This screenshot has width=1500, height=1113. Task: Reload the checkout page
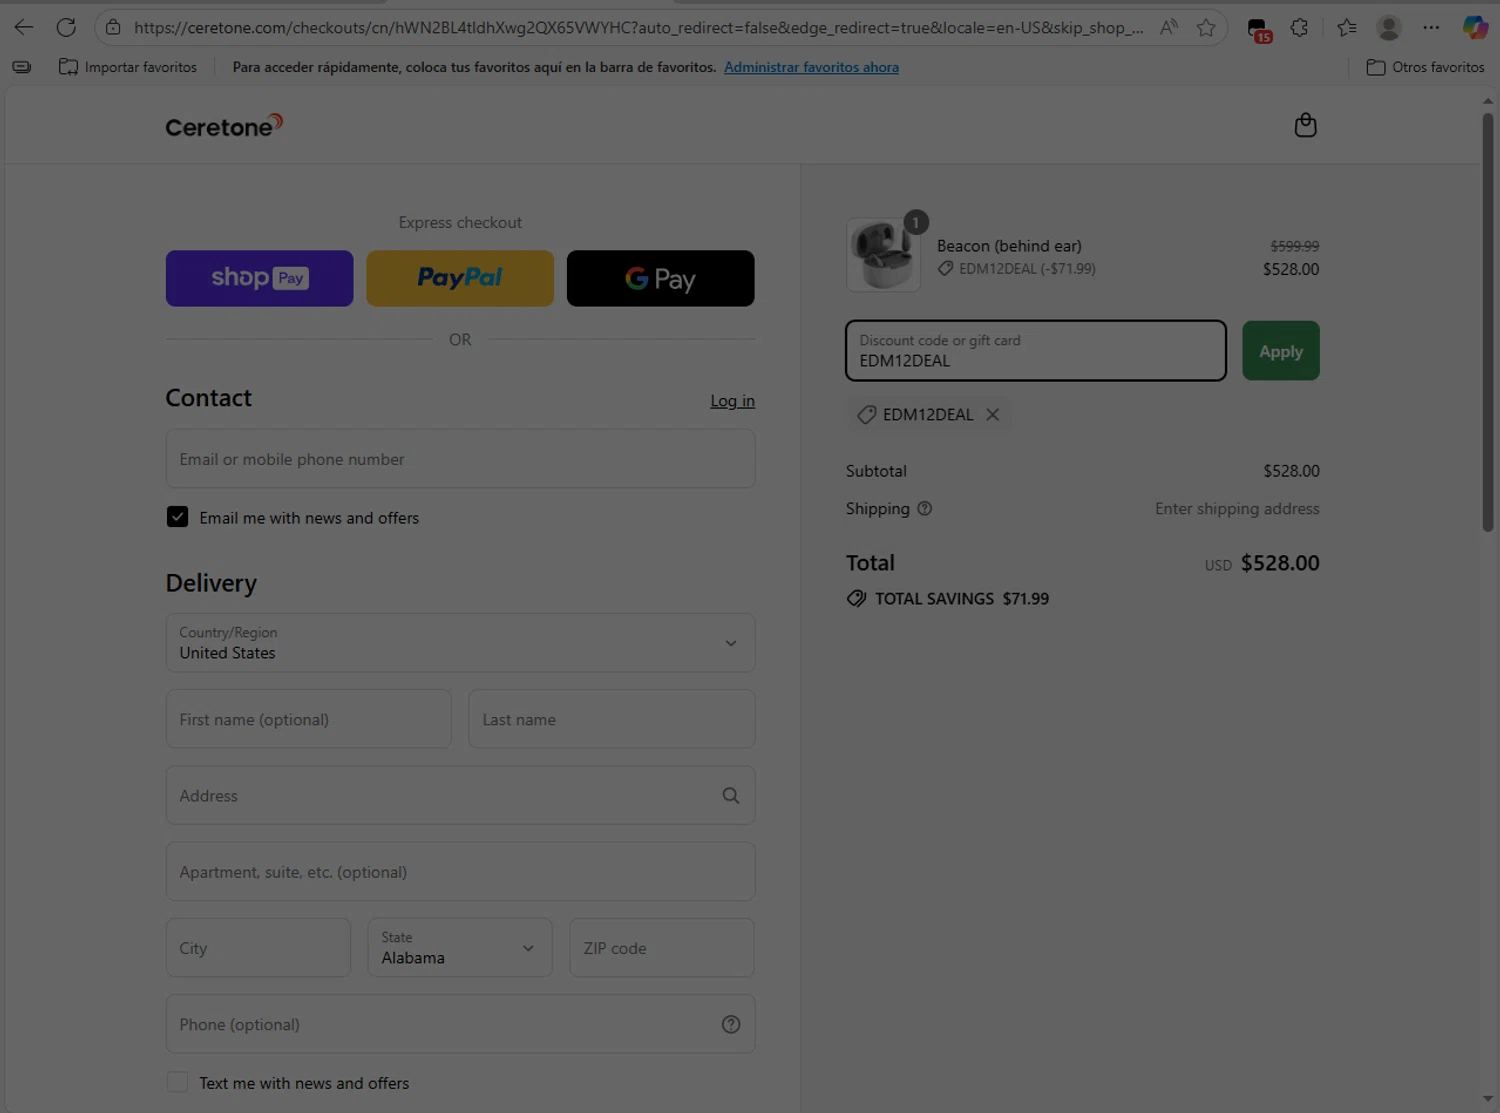66,27
